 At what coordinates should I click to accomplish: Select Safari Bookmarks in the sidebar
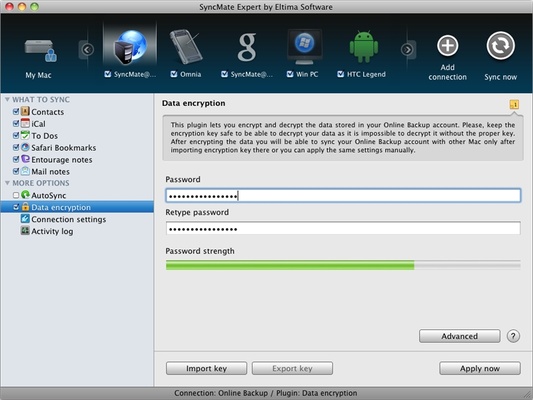click(64, 148)
